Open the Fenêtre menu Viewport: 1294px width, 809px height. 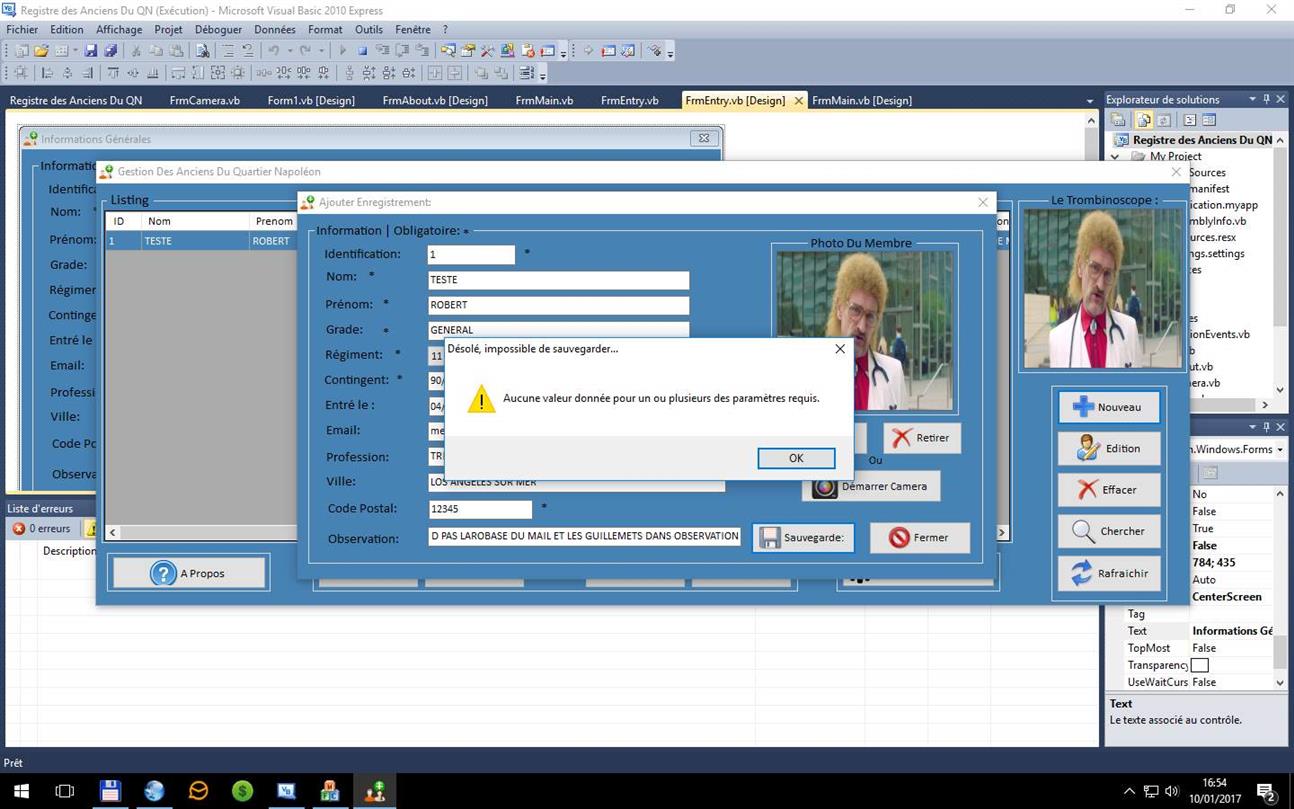click(x=413, y=30)
